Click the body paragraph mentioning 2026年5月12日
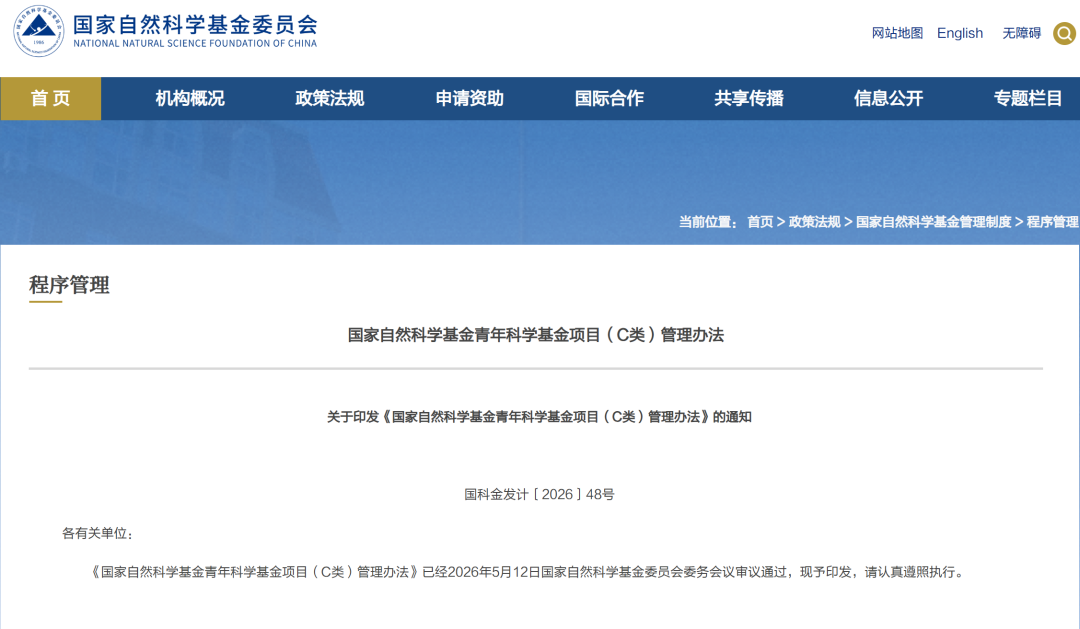This screenshot has width=1080, height=629. pyautogui.click(x=528, y=572)
